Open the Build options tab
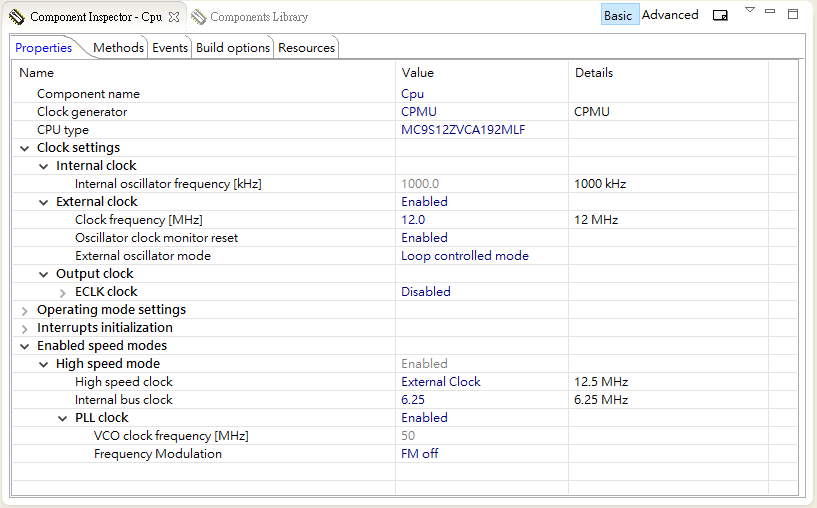Viewport: 817px width, 508px height. tap(233, 47)
